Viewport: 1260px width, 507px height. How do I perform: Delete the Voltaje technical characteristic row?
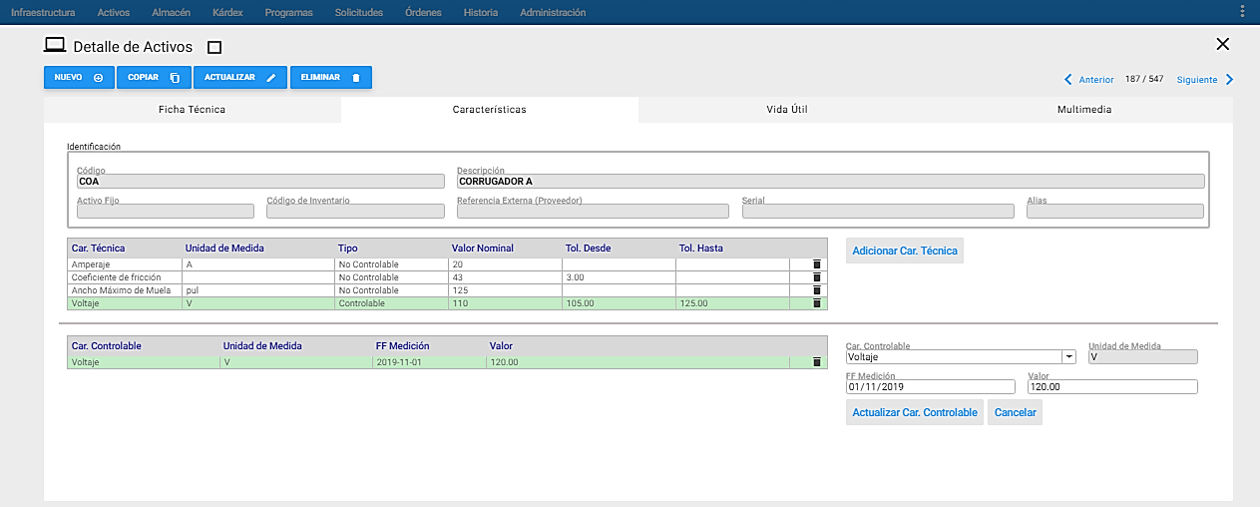point(816,303)
